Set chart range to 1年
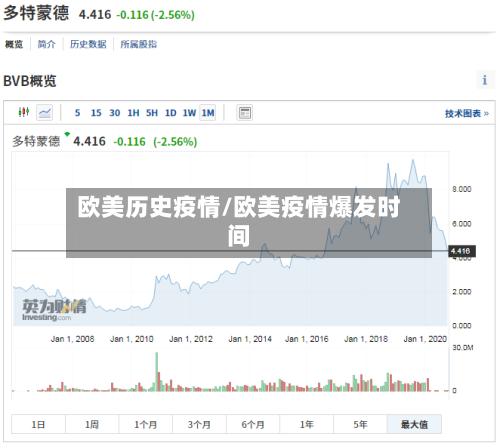500x446 pixels. click(x=307, y=424)
